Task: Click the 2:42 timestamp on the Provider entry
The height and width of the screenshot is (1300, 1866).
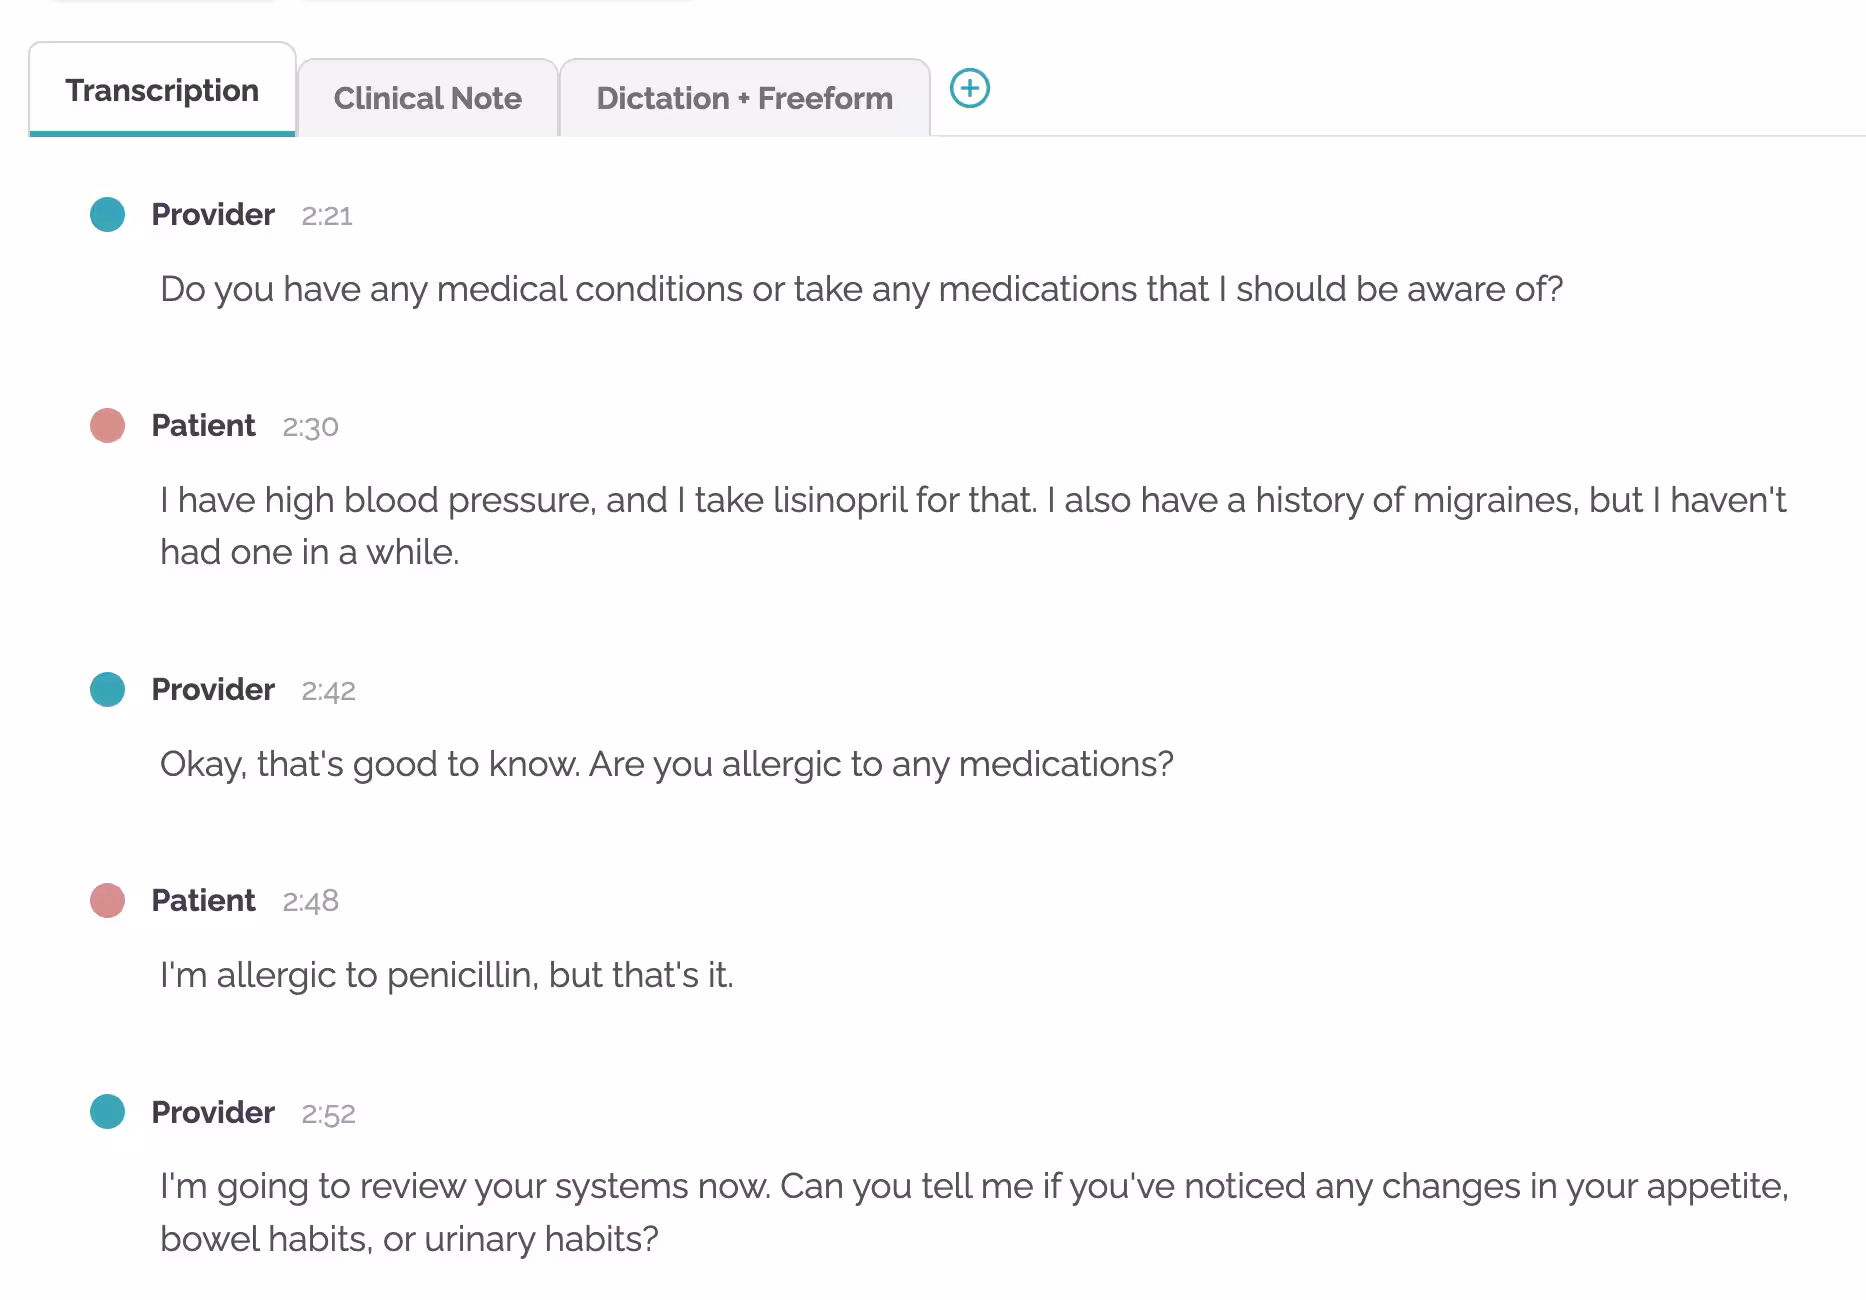Action: 329,689
